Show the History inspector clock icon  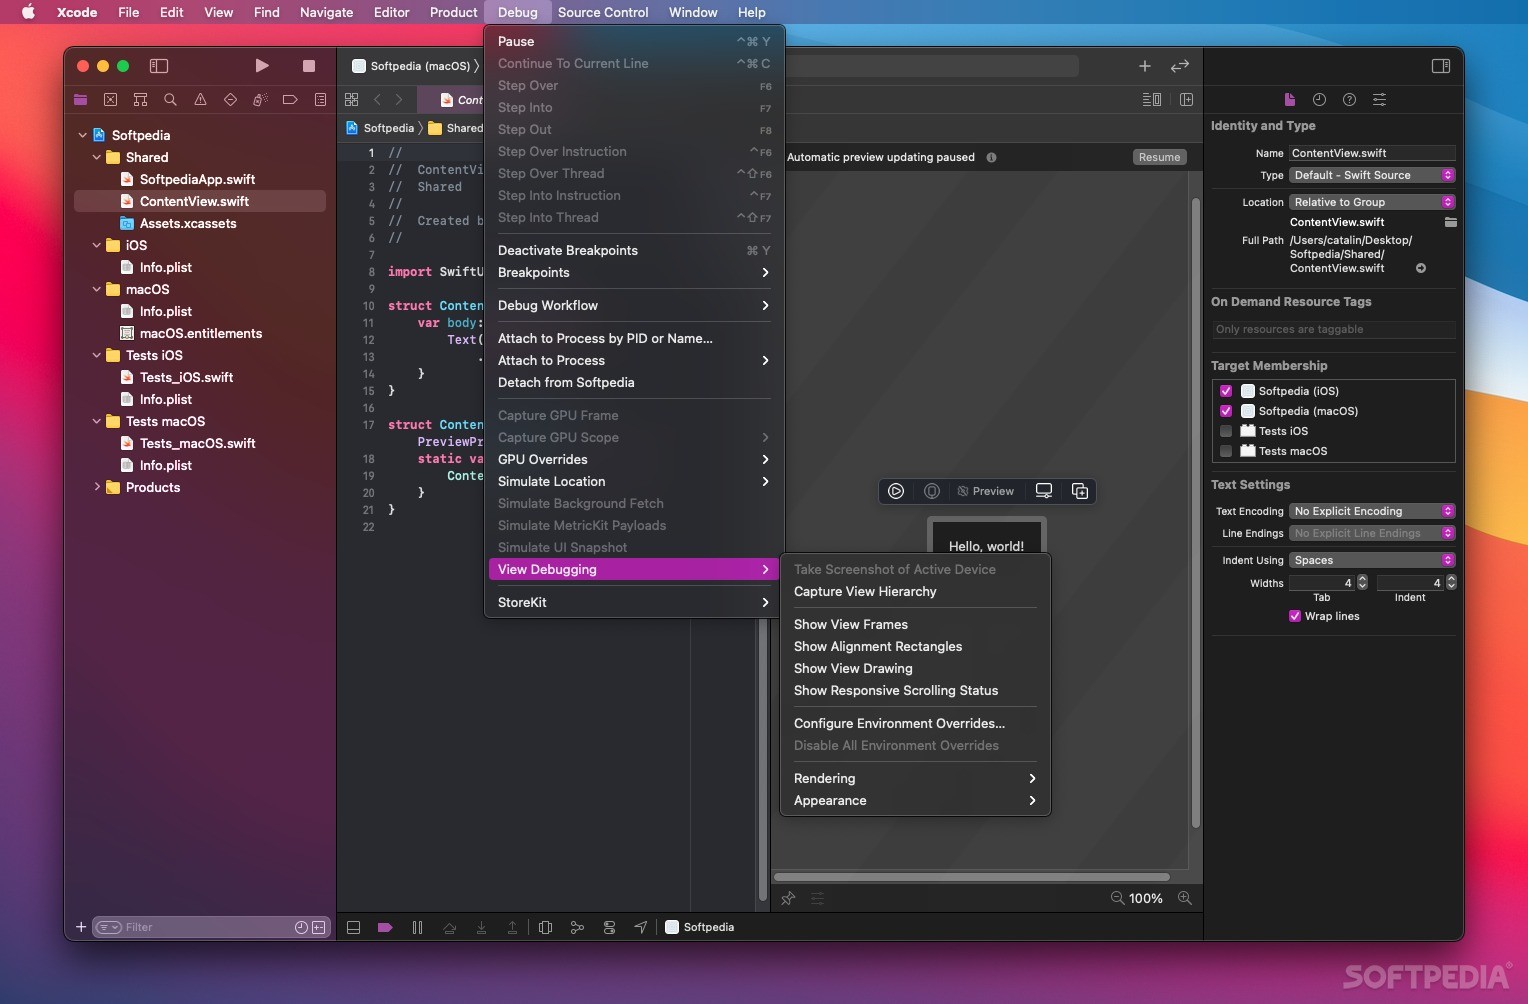1319,100
